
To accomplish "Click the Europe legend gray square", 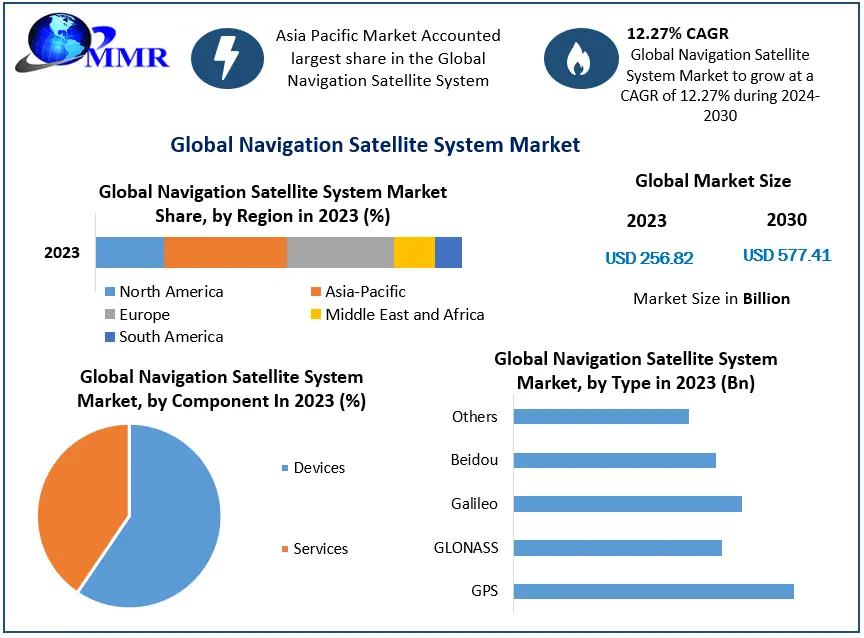I will point(110,315).
